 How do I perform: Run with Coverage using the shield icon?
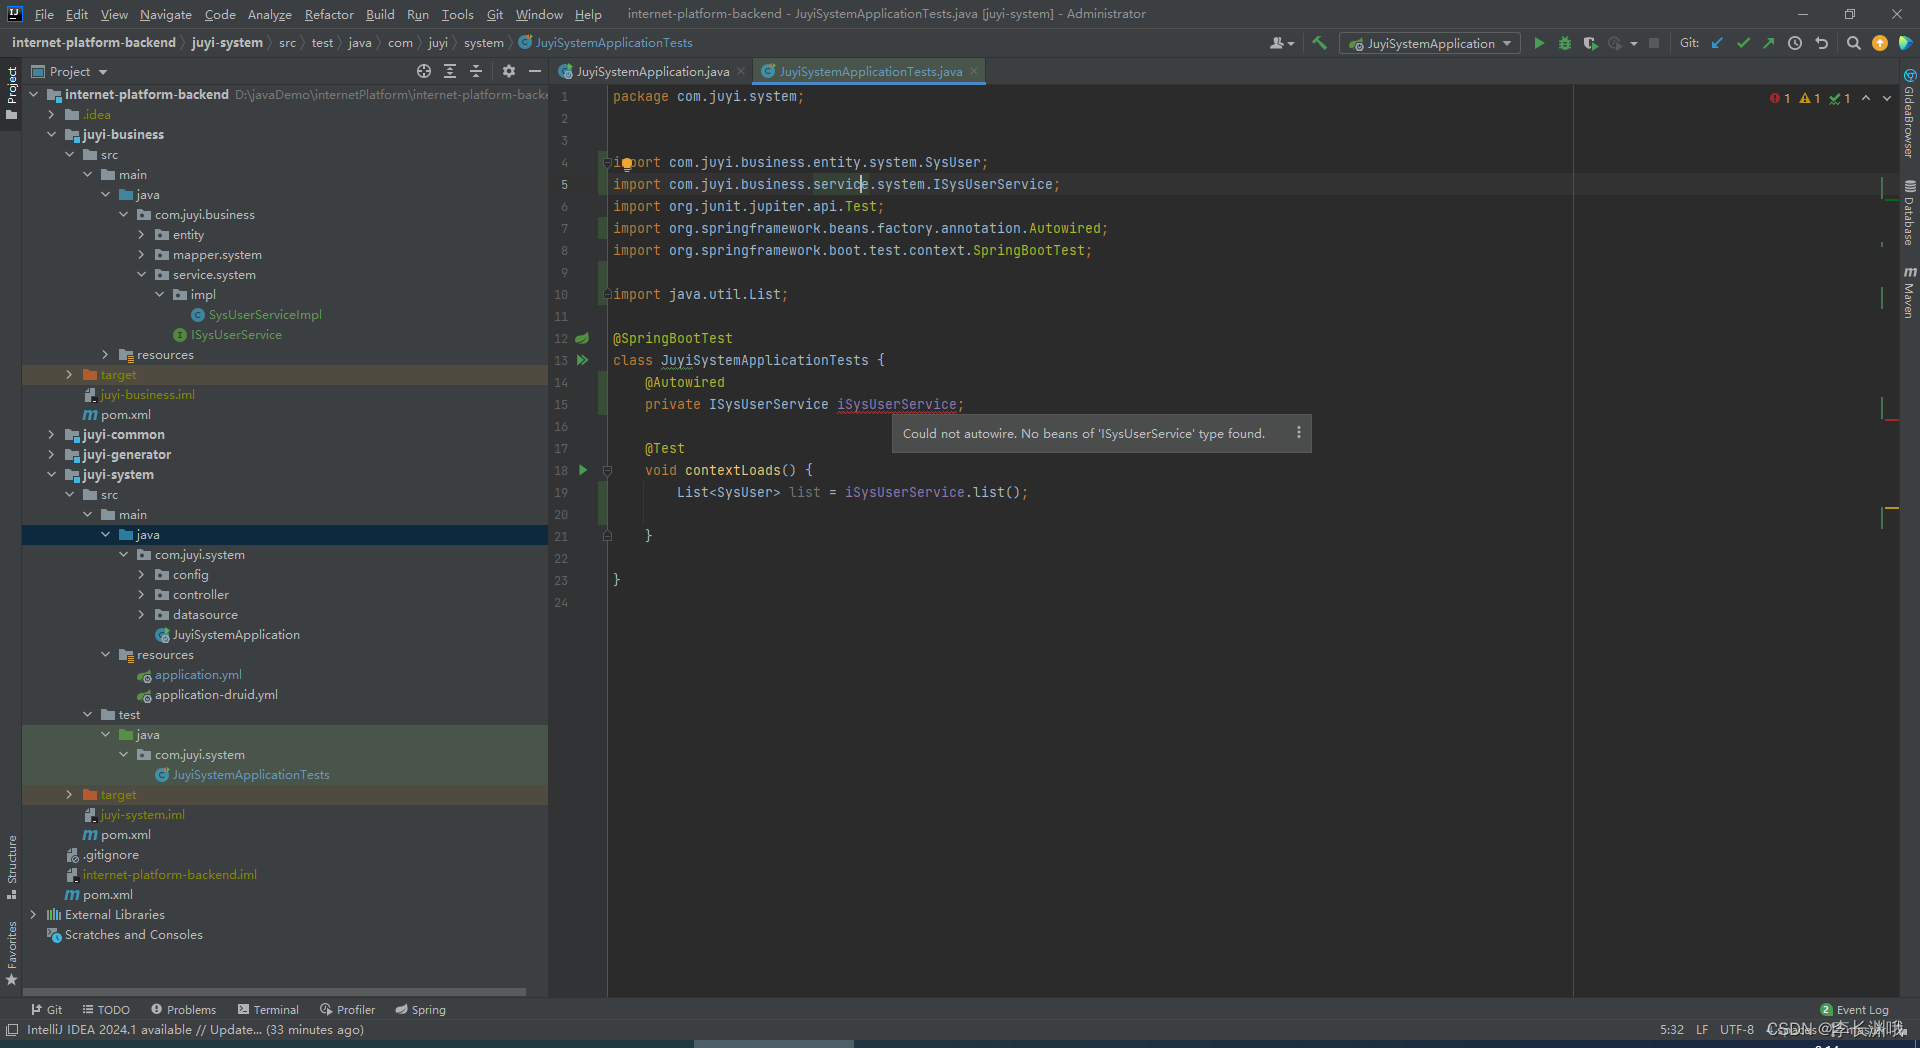1591,43
